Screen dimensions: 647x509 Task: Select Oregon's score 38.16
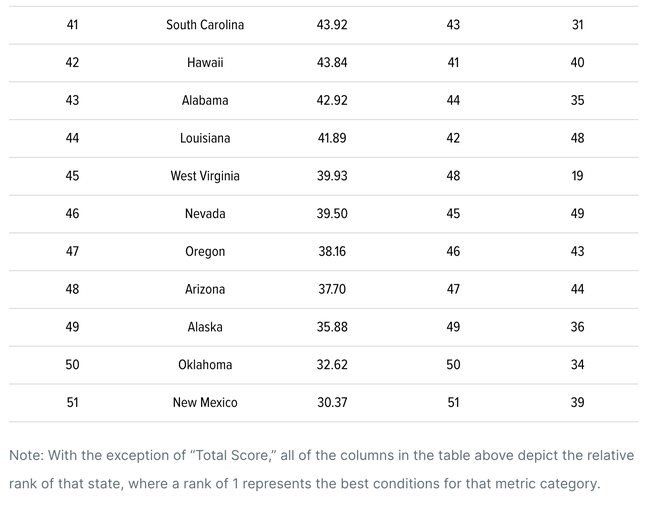[x=332, y=252]
